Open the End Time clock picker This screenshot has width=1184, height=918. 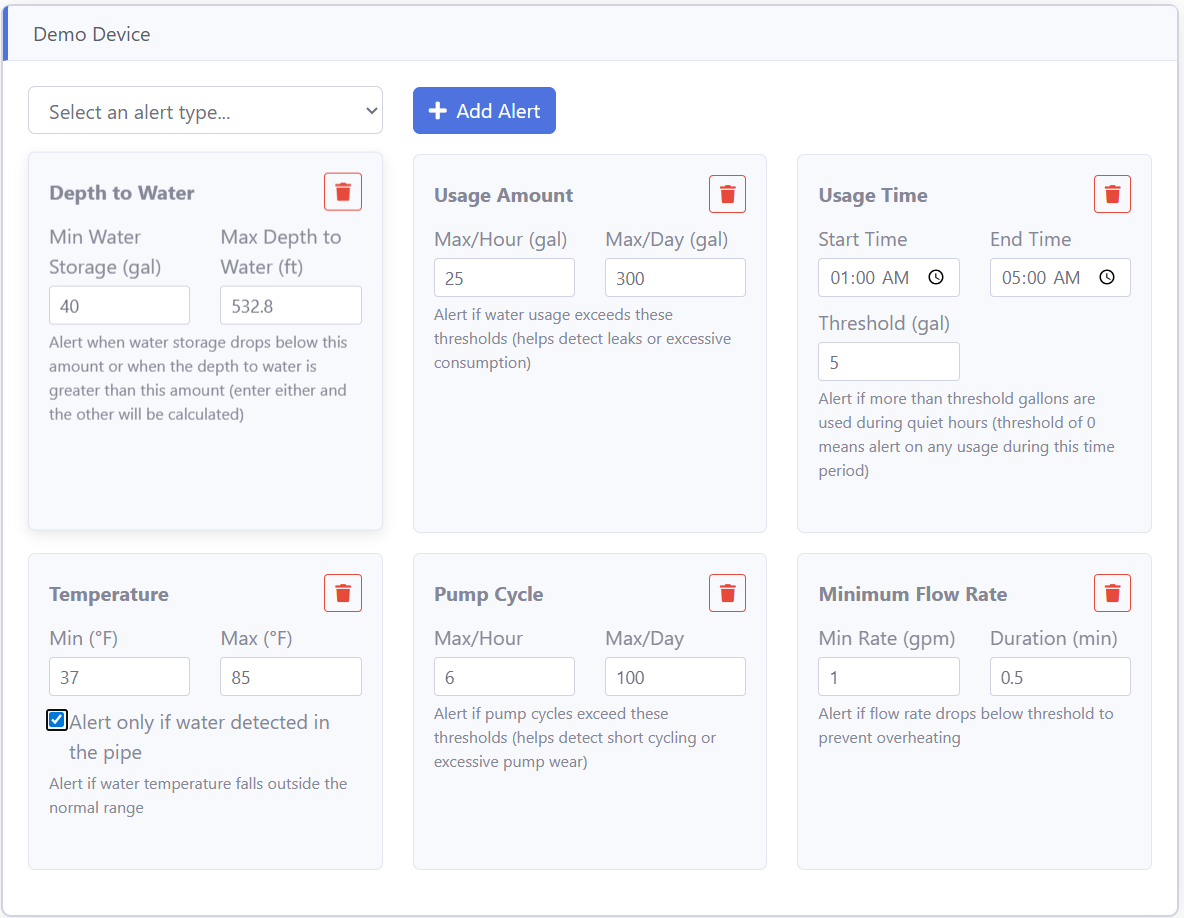(1107, 277)
